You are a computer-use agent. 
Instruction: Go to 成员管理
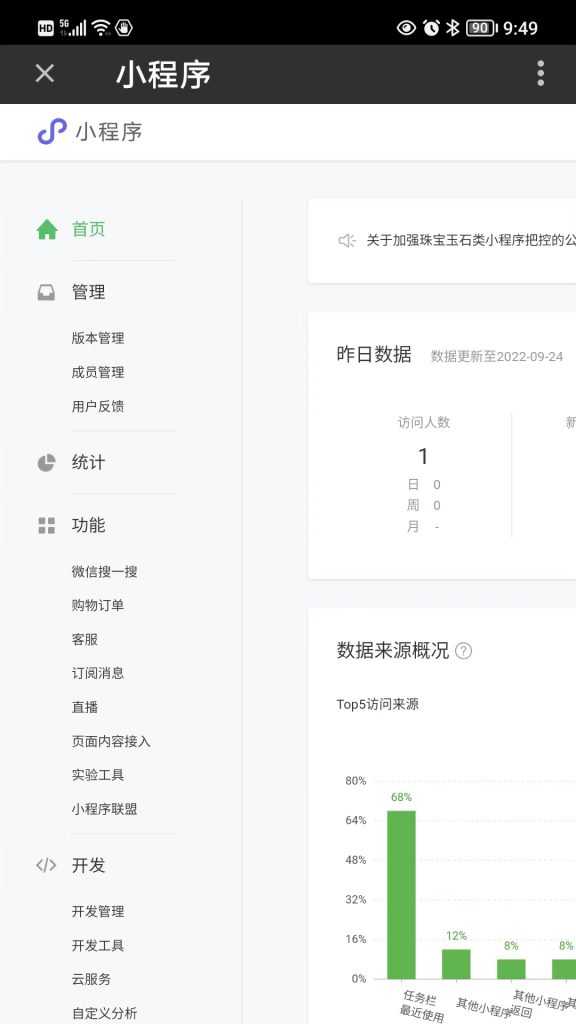98,372
